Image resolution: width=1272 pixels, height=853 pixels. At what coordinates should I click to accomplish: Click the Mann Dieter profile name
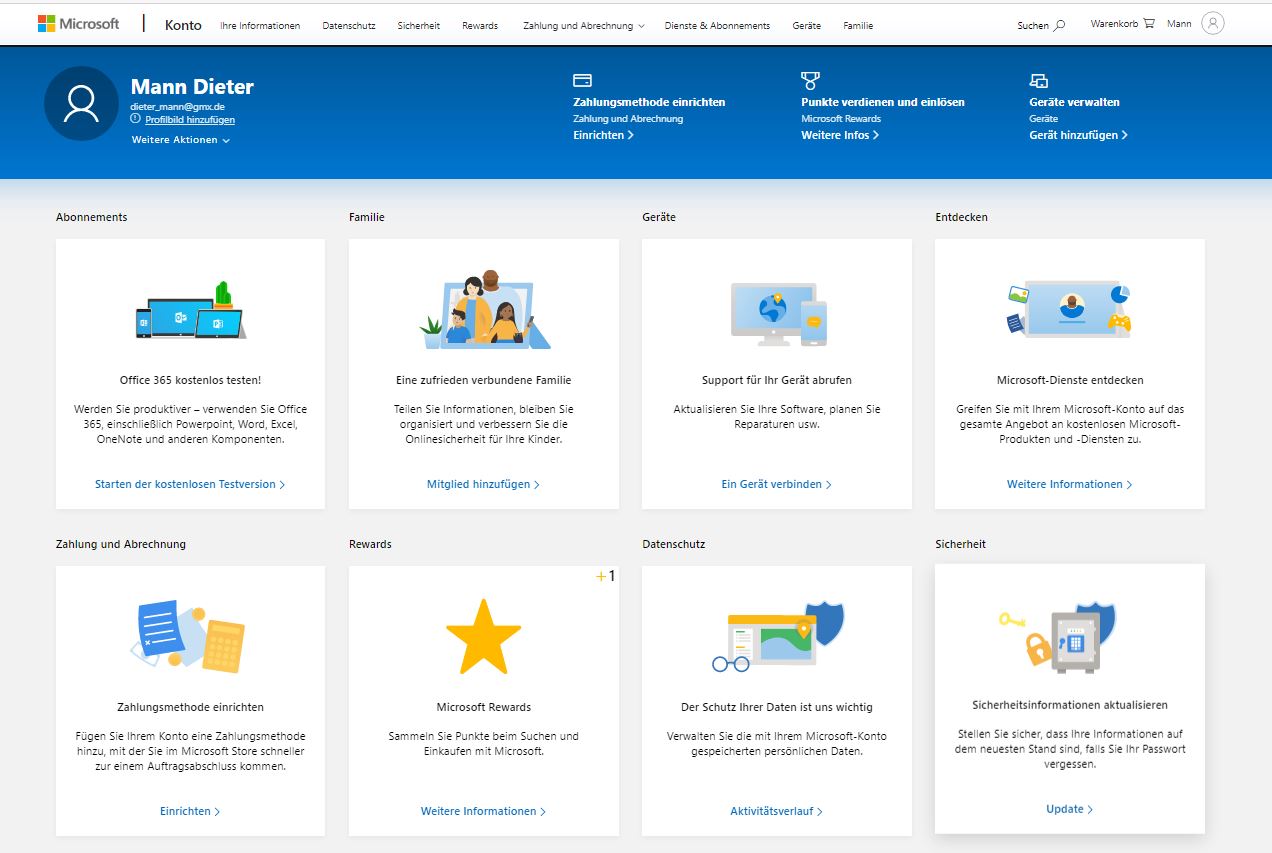(192, 87)
